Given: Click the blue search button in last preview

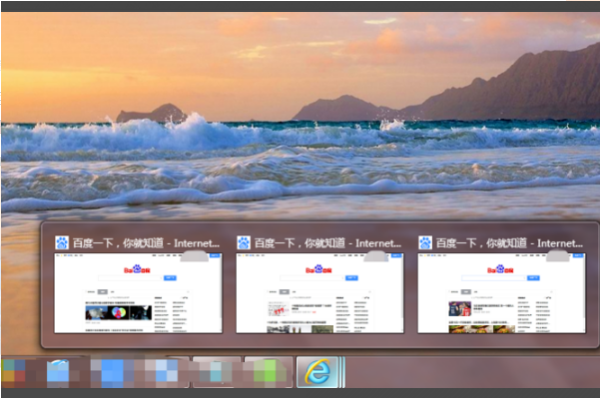Looking at the screenshot, I should (x=533, y=278).
